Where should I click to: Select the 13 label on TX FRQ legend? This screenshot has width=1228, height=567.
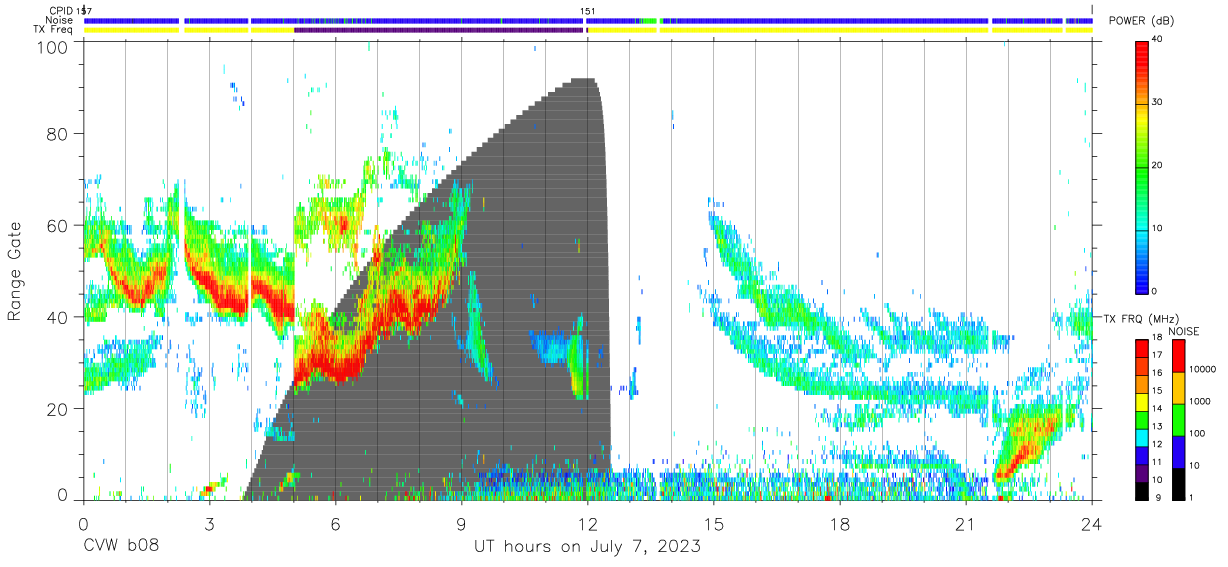(x=1155, y=427)
